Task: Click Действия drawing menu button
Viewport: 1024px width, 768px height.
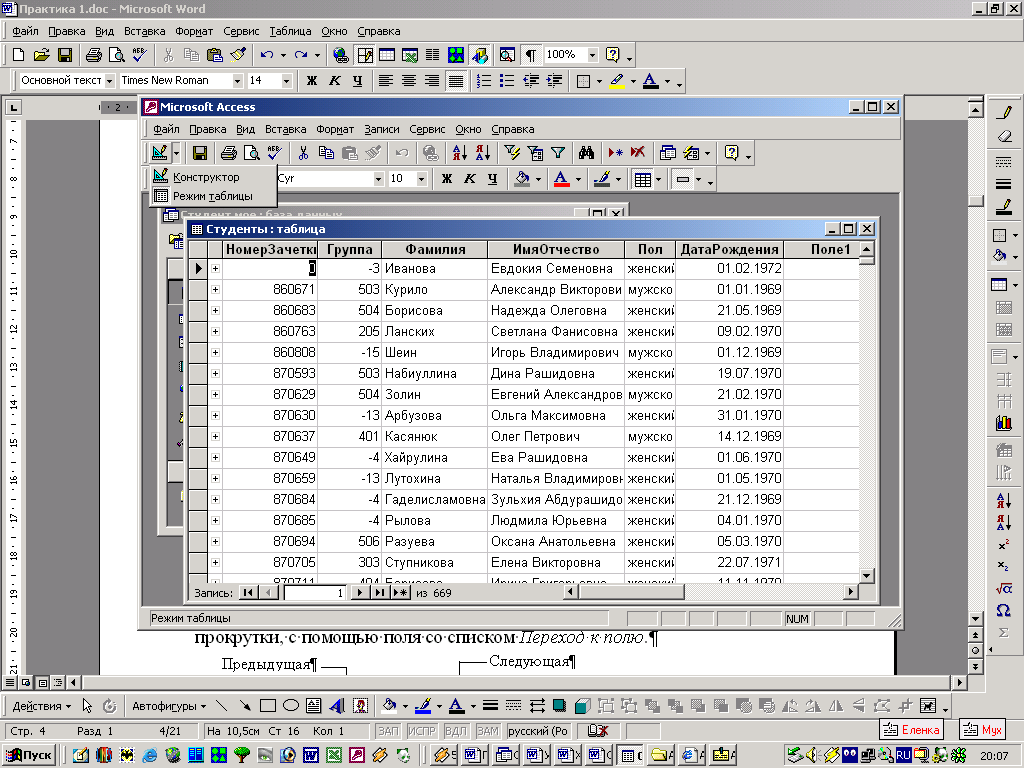Action: pyautogui.click(x=41, y=706)
